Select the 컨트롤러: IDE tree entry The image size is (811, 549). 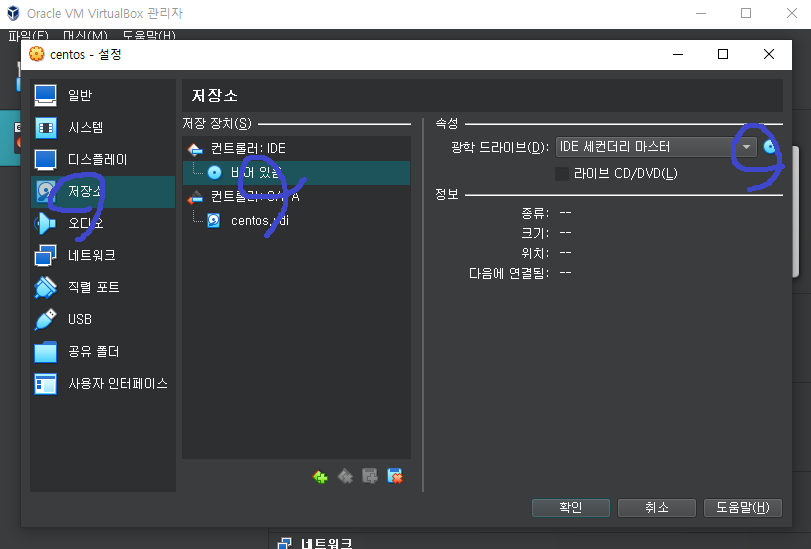296,149
